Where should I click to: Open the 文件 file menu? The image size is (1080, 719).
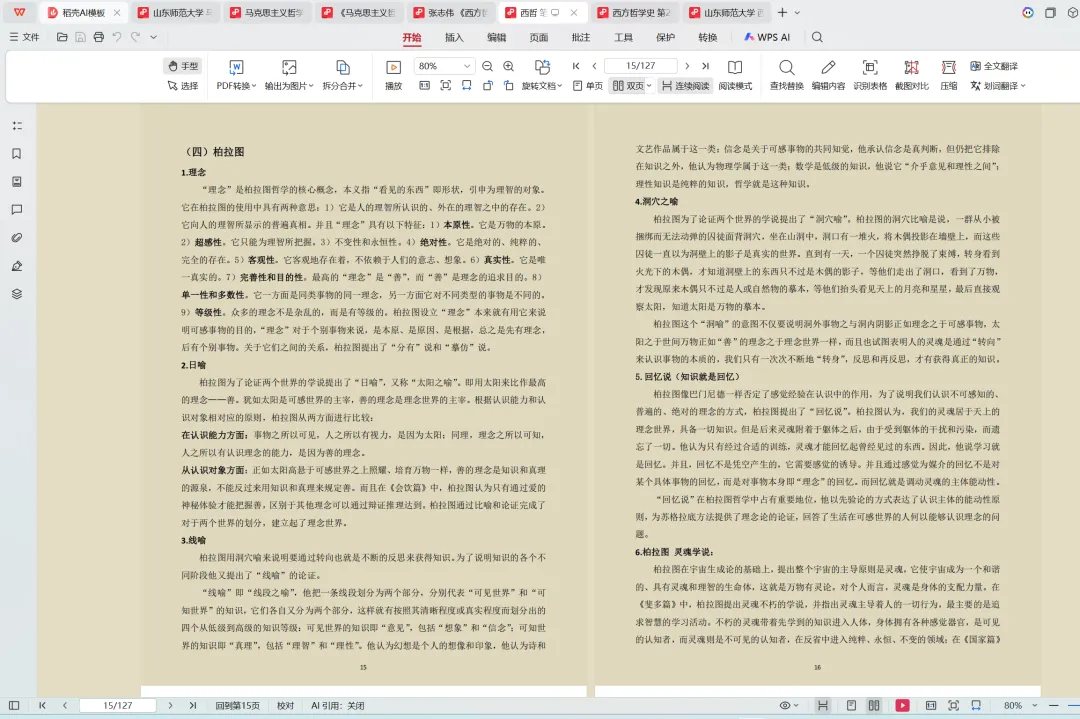click(x=25, y=37)
